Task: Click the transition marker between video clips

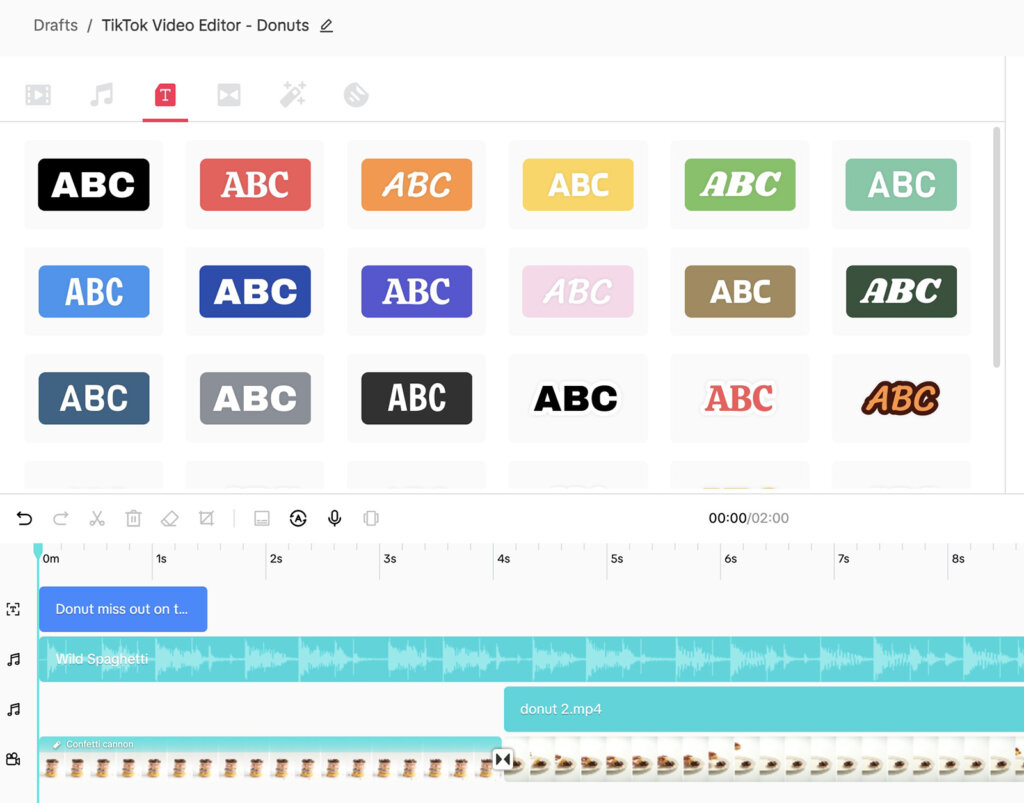Action: [x=502, y=759]
